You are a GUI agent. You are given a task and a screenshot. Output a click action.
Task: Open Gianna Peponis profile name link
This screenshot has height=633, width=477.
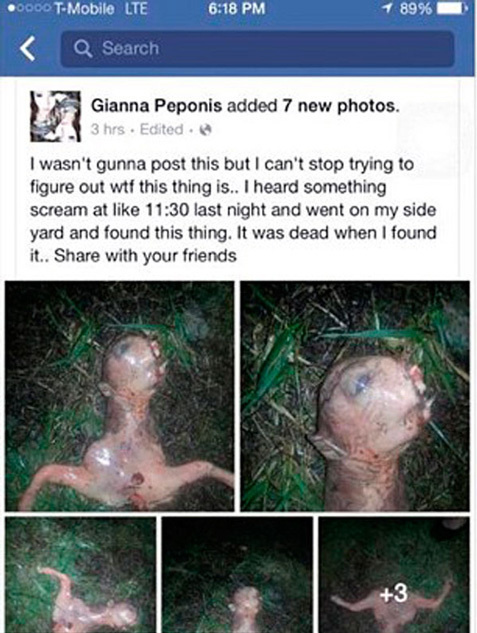(x=157, y=106)
